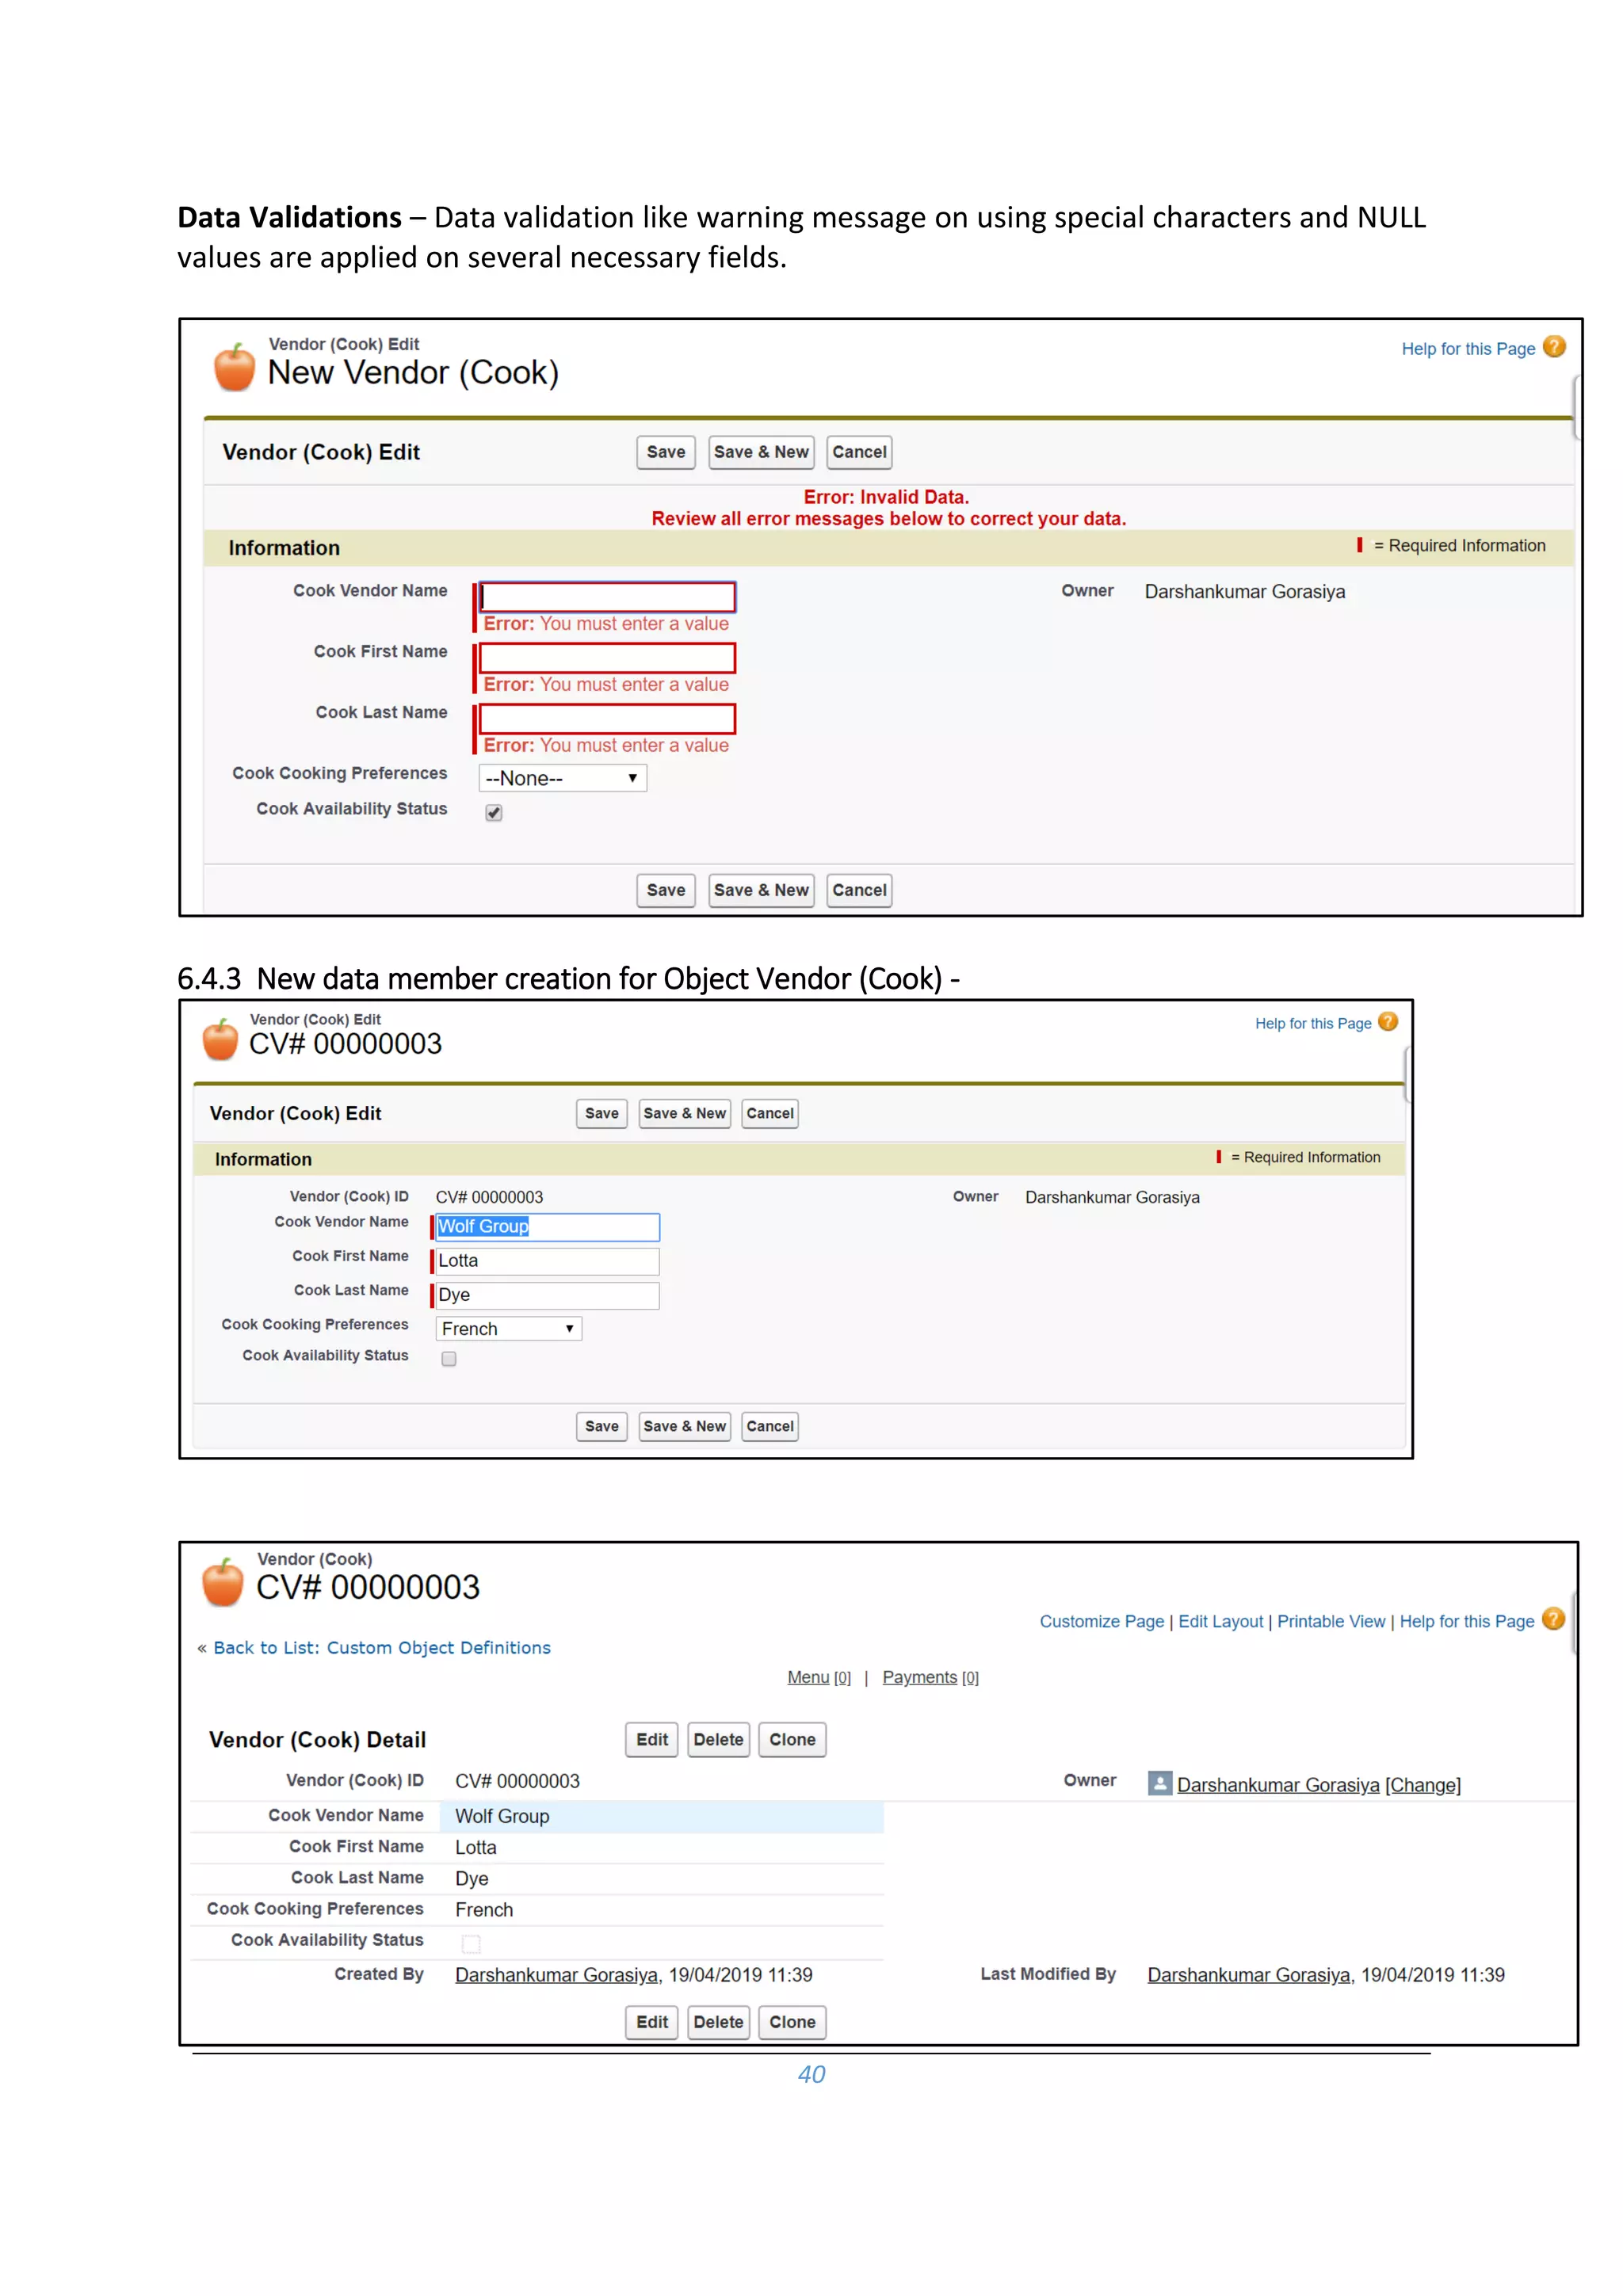The image size is (1623, 2296).
Task: Click top Save on CV# 00000003 edit form
Action: 602,1113
